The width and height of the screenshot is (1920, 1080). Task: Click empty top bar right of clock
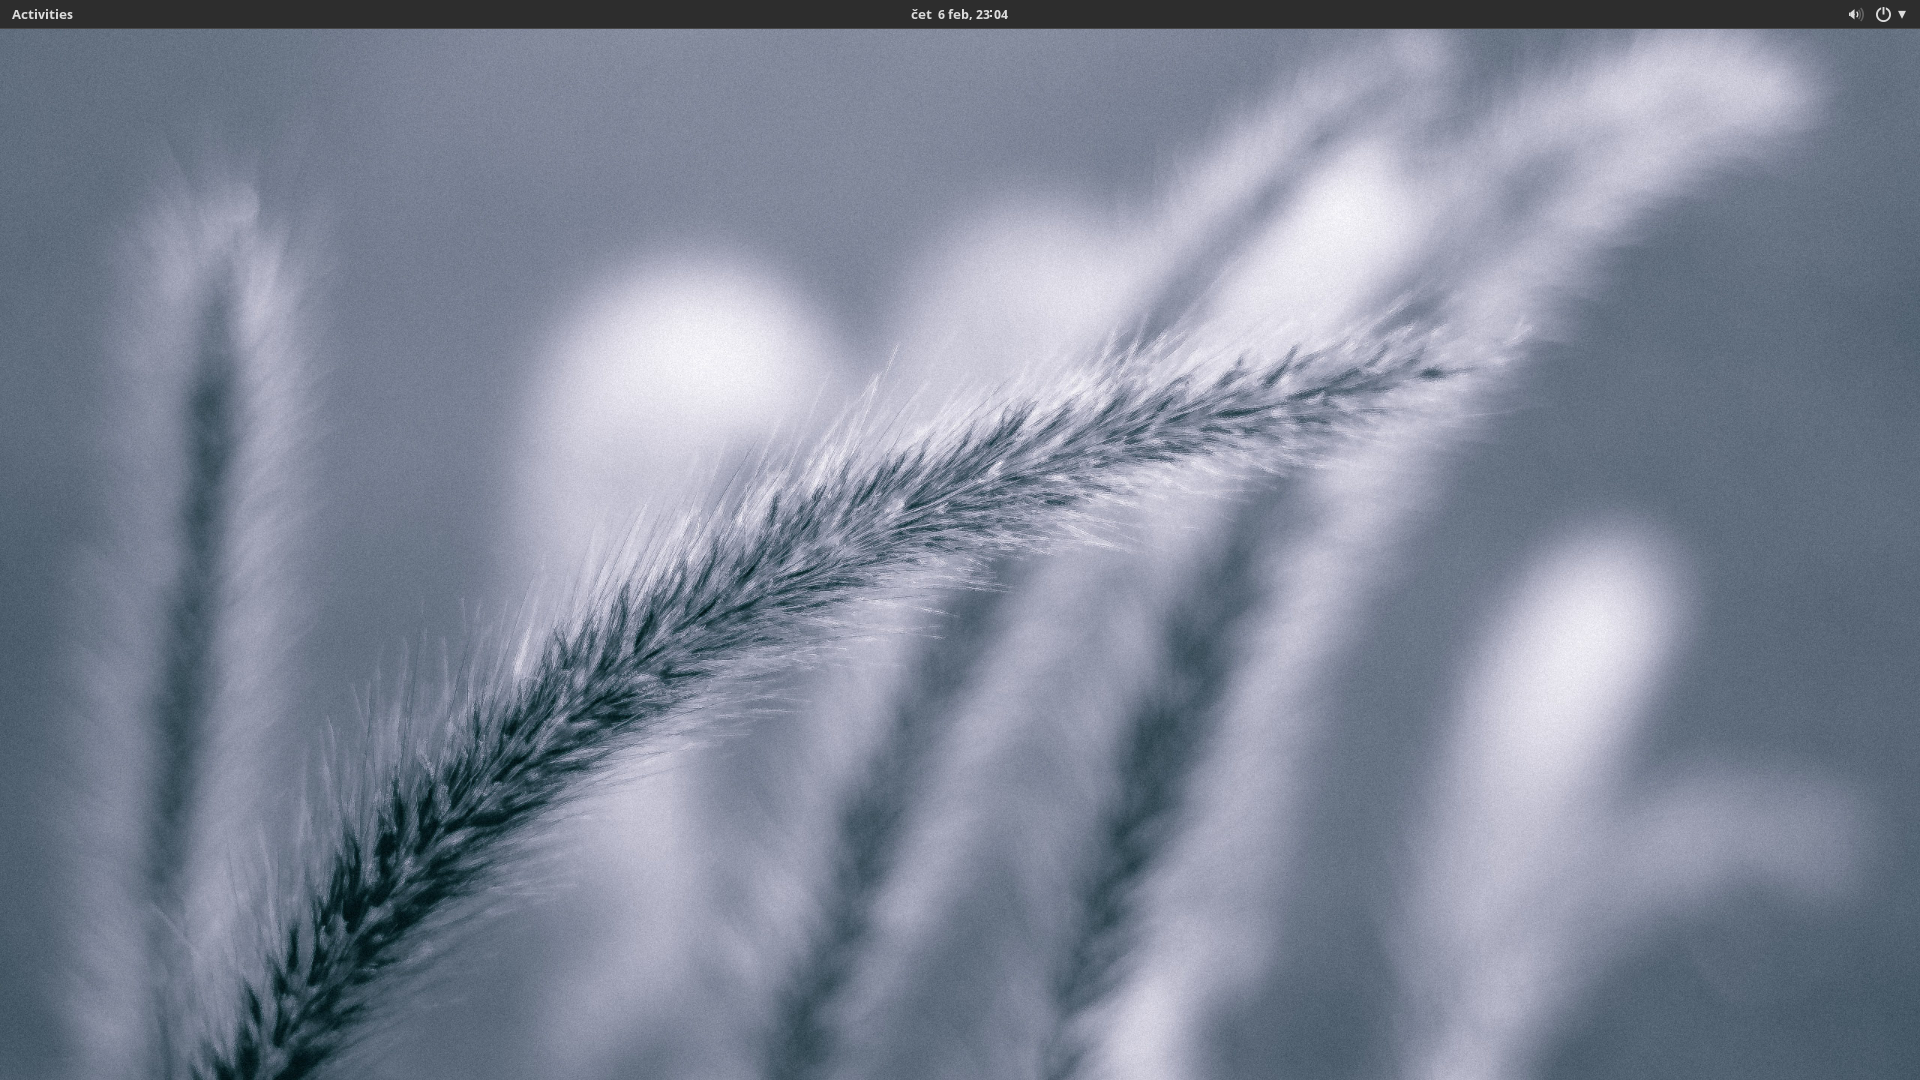click(1400, 14)
